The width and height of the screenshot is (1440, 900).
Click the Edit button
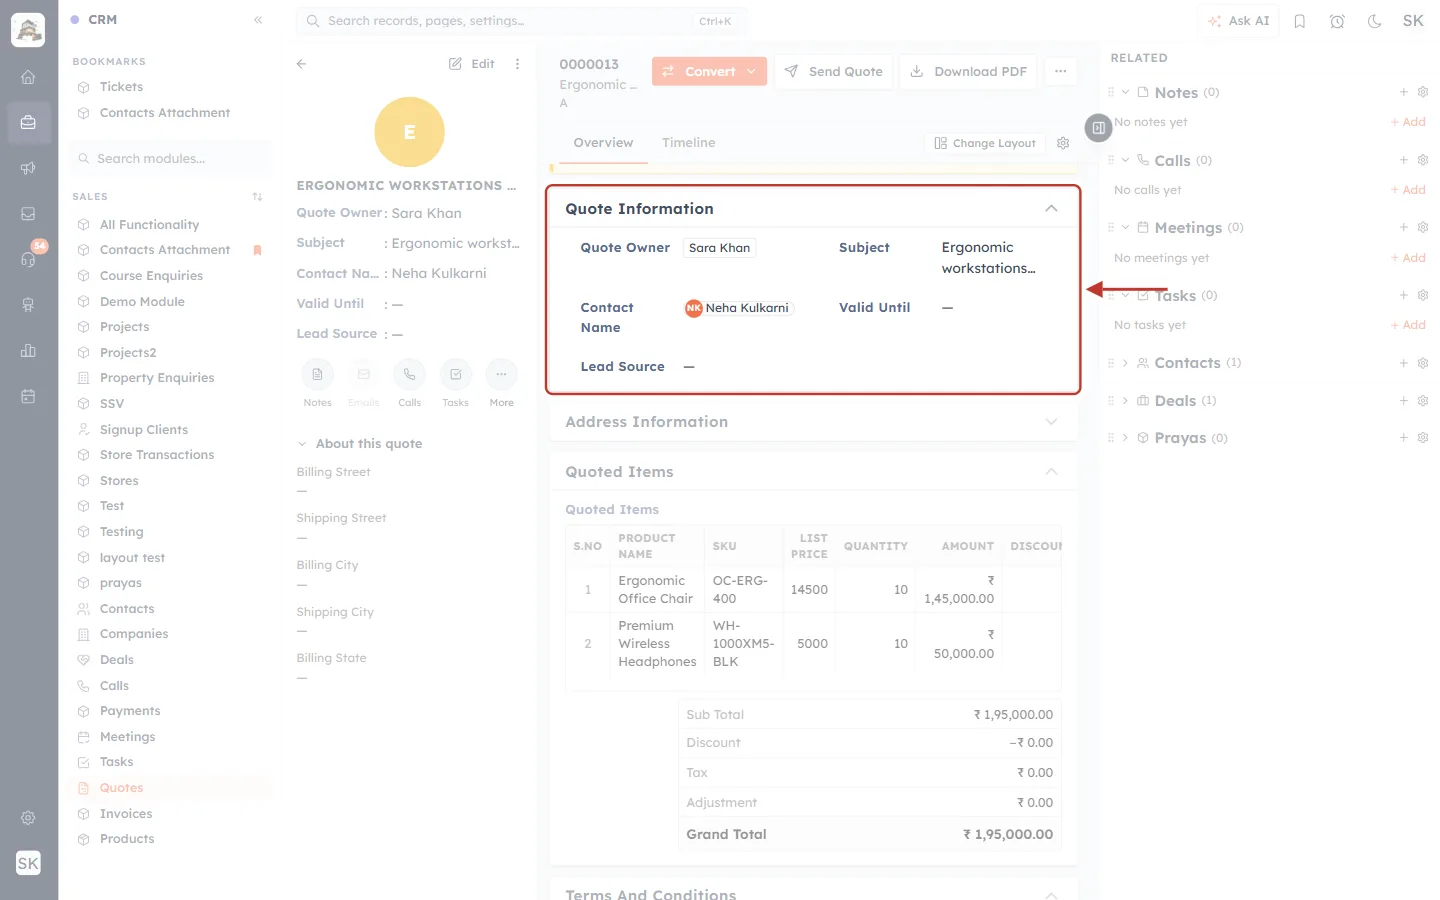(472, 64)
